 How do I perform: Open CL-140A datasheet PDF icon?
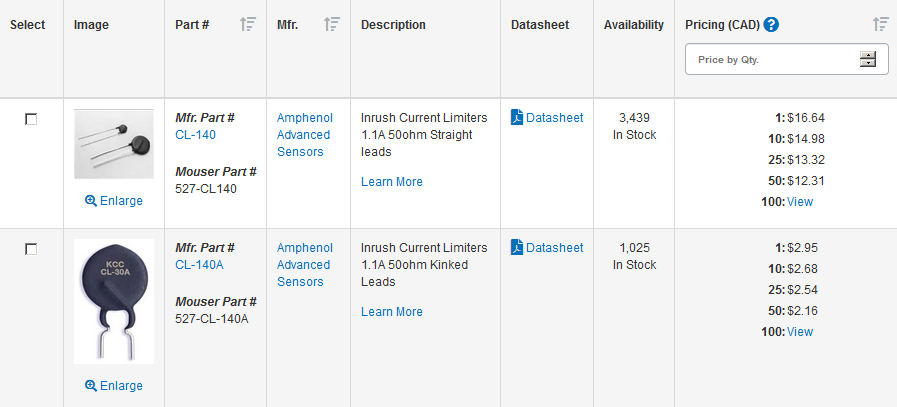tap(517, 247)
